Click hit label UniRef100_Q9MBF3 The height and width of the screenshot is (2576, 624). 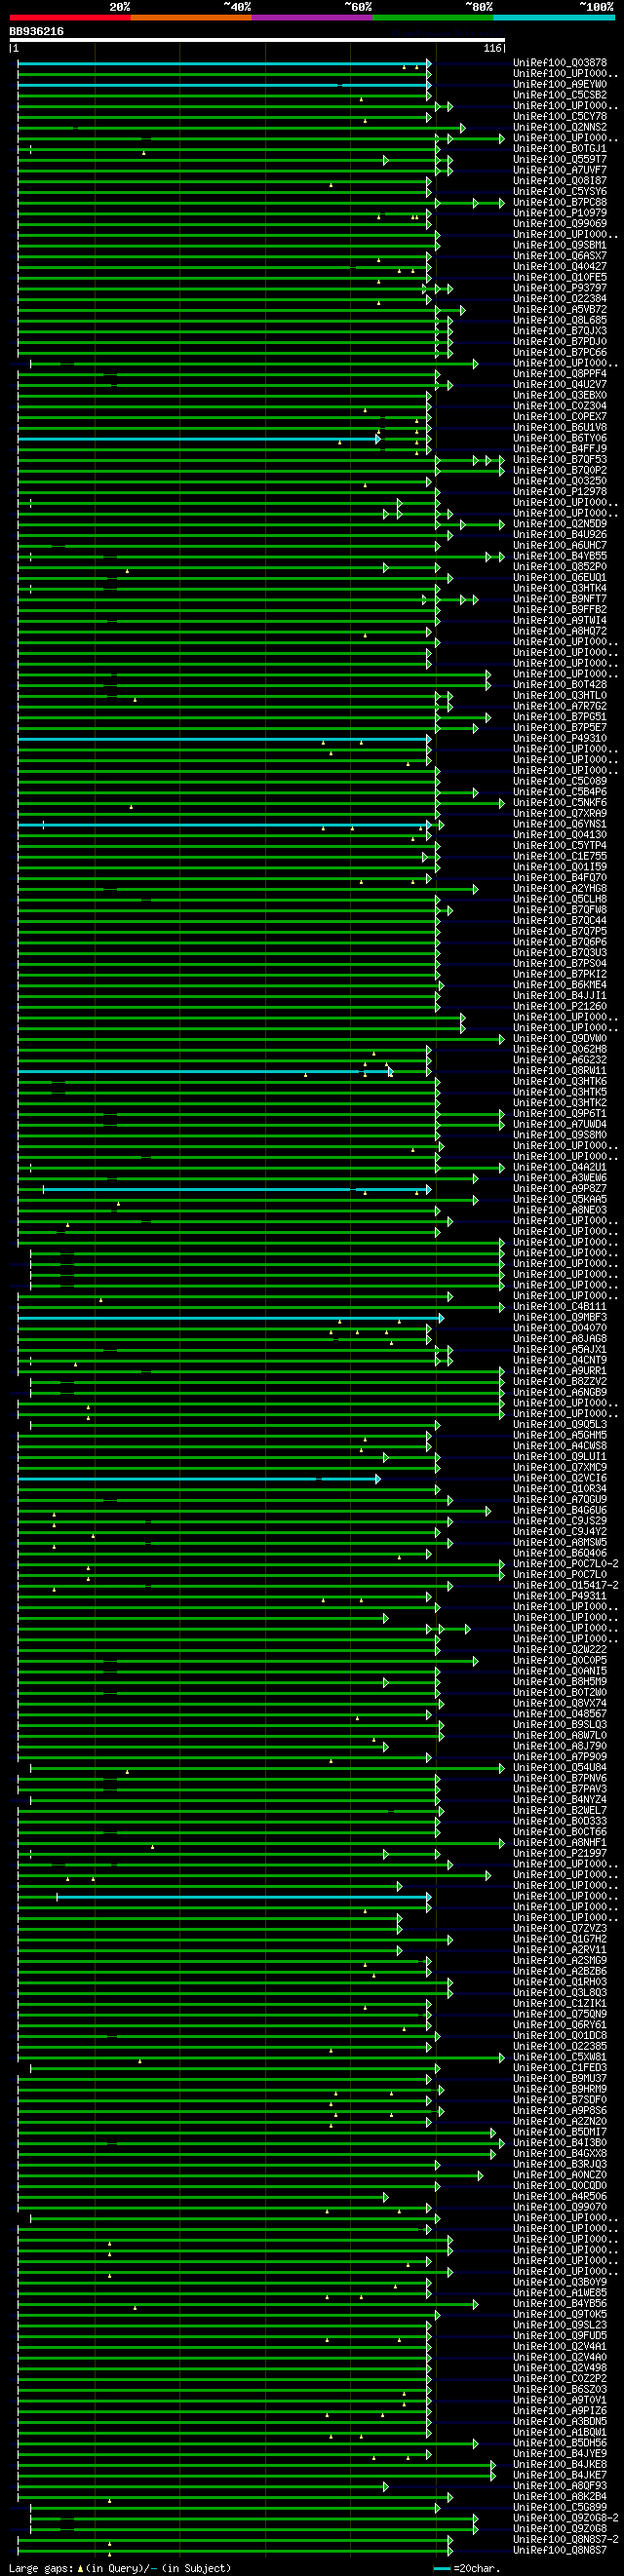(x=560, y=1317)
